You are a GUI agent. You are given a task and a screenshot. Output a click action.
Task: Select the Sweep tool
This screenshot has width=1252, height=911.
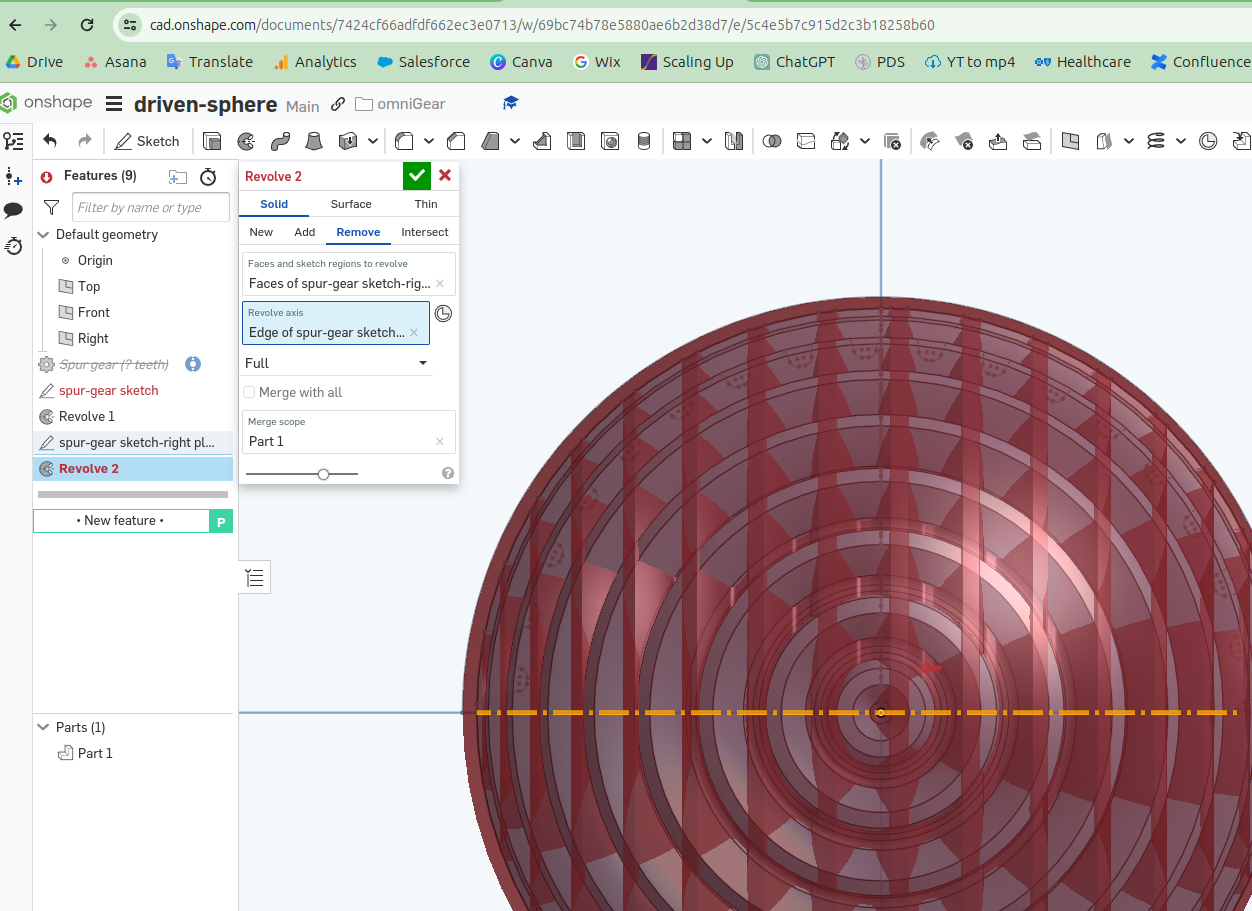coord(280,141)
